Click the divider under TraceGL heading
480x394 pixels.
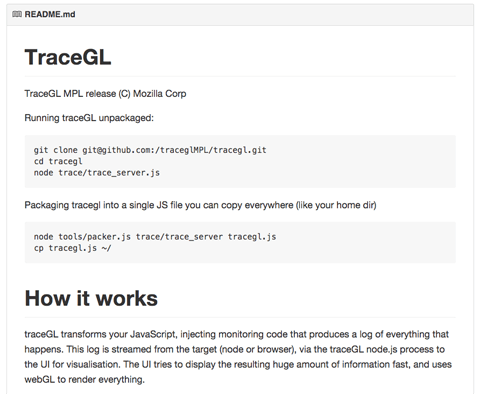240,76
